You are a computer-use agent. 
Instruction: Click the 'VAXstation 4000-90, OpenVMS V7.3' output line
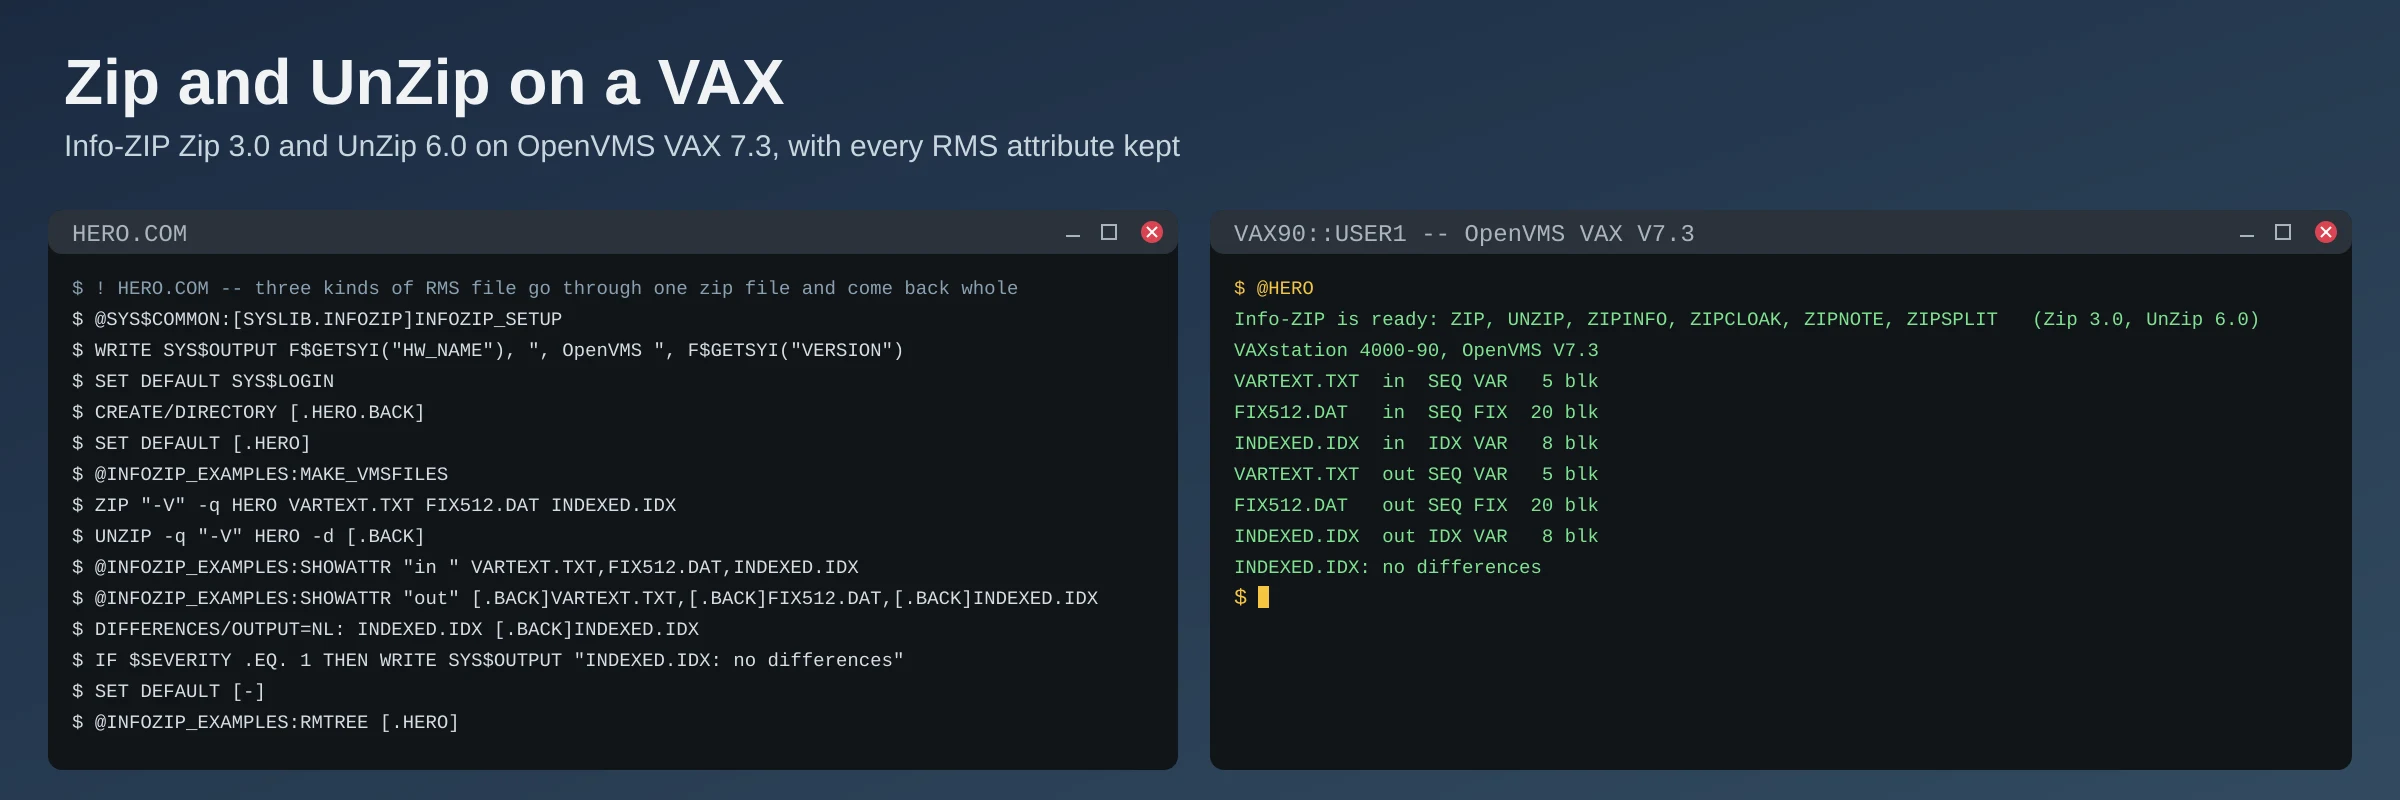(x=1416, y=350)
